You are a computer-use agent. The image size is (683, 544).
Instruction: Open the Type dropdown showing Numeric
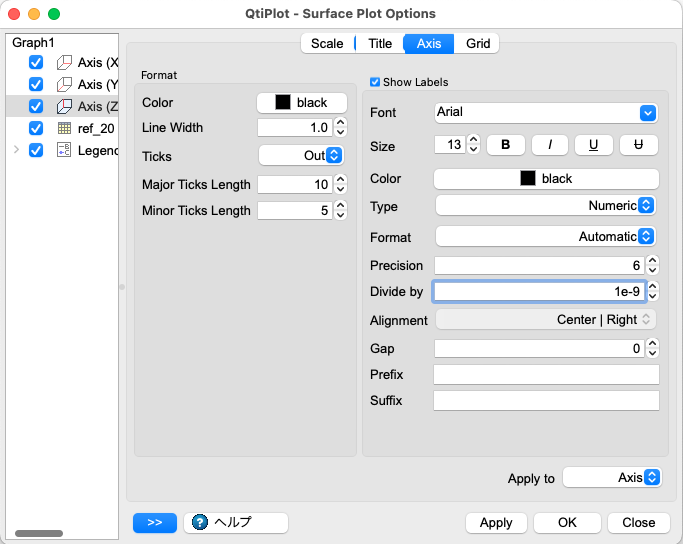(x=545, y=205)
